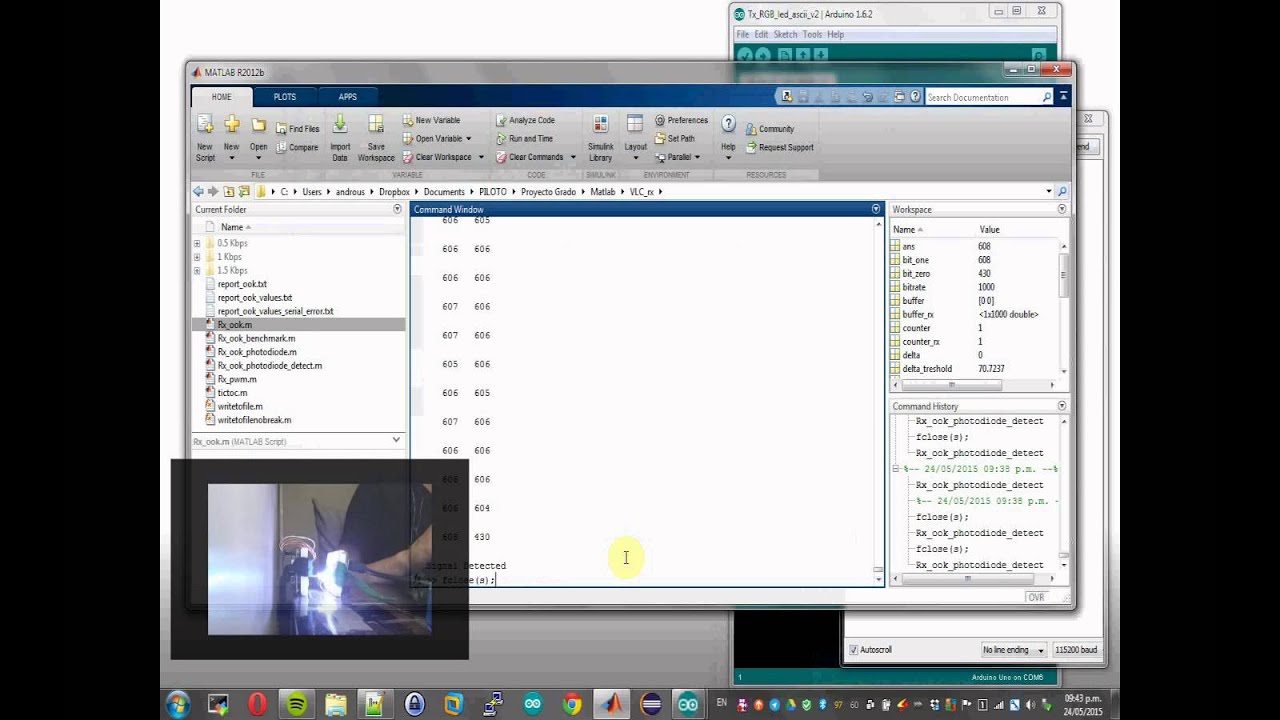Click the Compare files tool
This screenshot has width=1280, height=720.
pos(297,147)
